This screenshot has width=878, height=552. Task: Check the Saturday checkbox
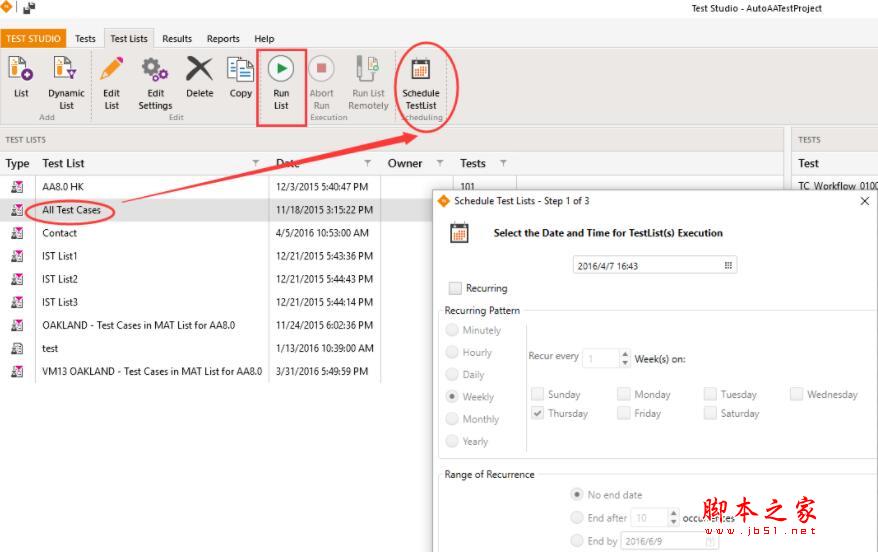click(710, 413)
